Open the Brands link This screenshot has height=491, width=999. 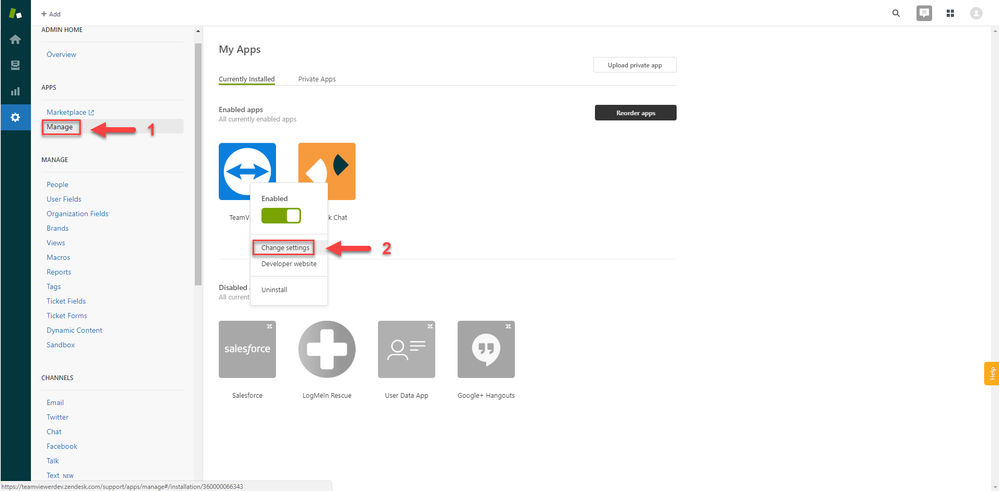coord(57,229)
